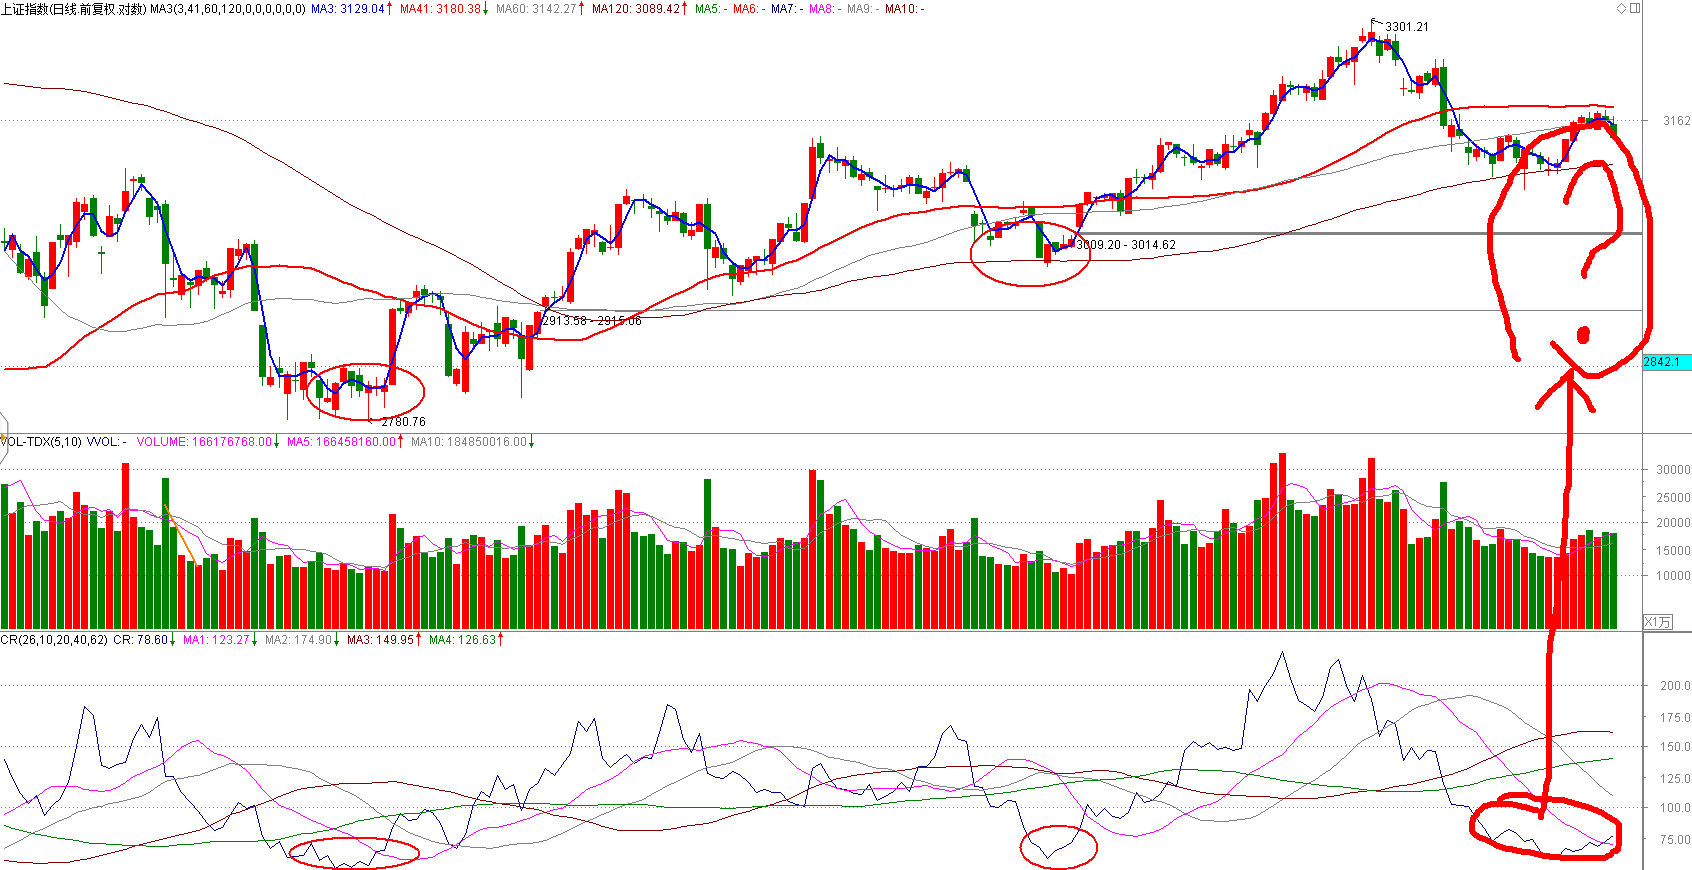This screenshot has width=1692, height=870.
Task: Click the diamond icon at top right corner
Action: (1621, 8)
